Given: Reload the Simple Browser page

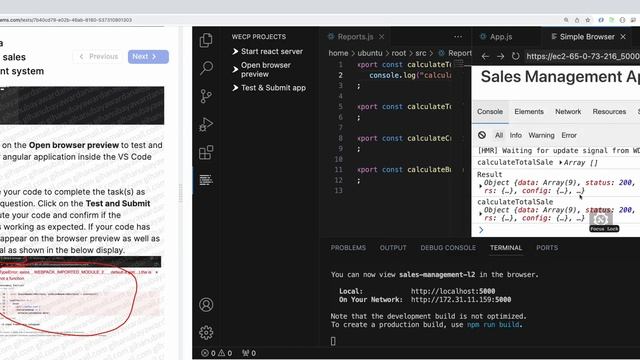Looking at the screenshot, I should click(x=516, y=56).
